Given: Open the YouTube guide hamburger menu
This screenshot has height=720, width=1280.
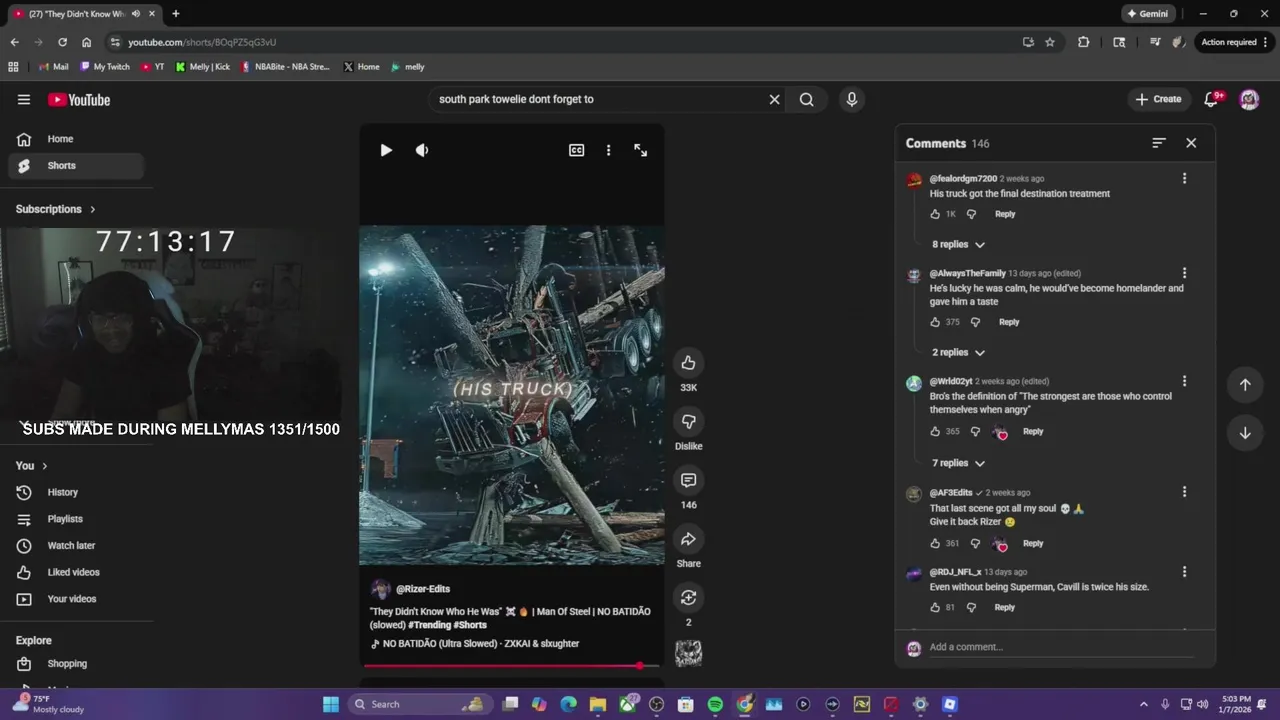Looking at the screenshot, I should coord(24,99).
